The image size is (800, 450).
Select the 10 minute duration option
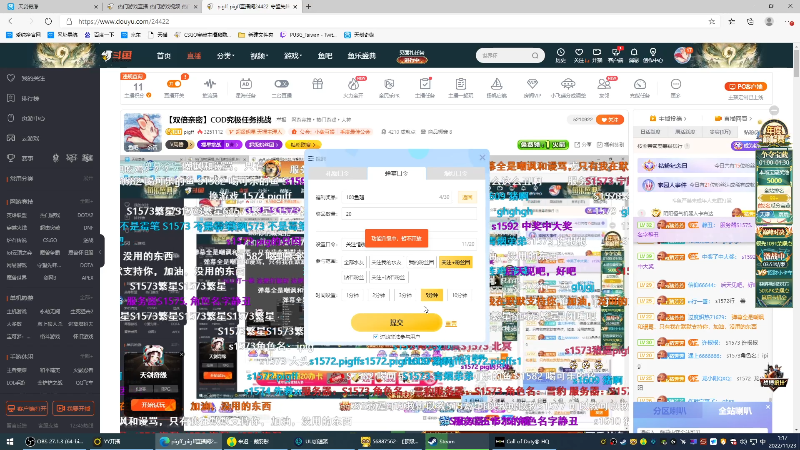coord(459,295)
